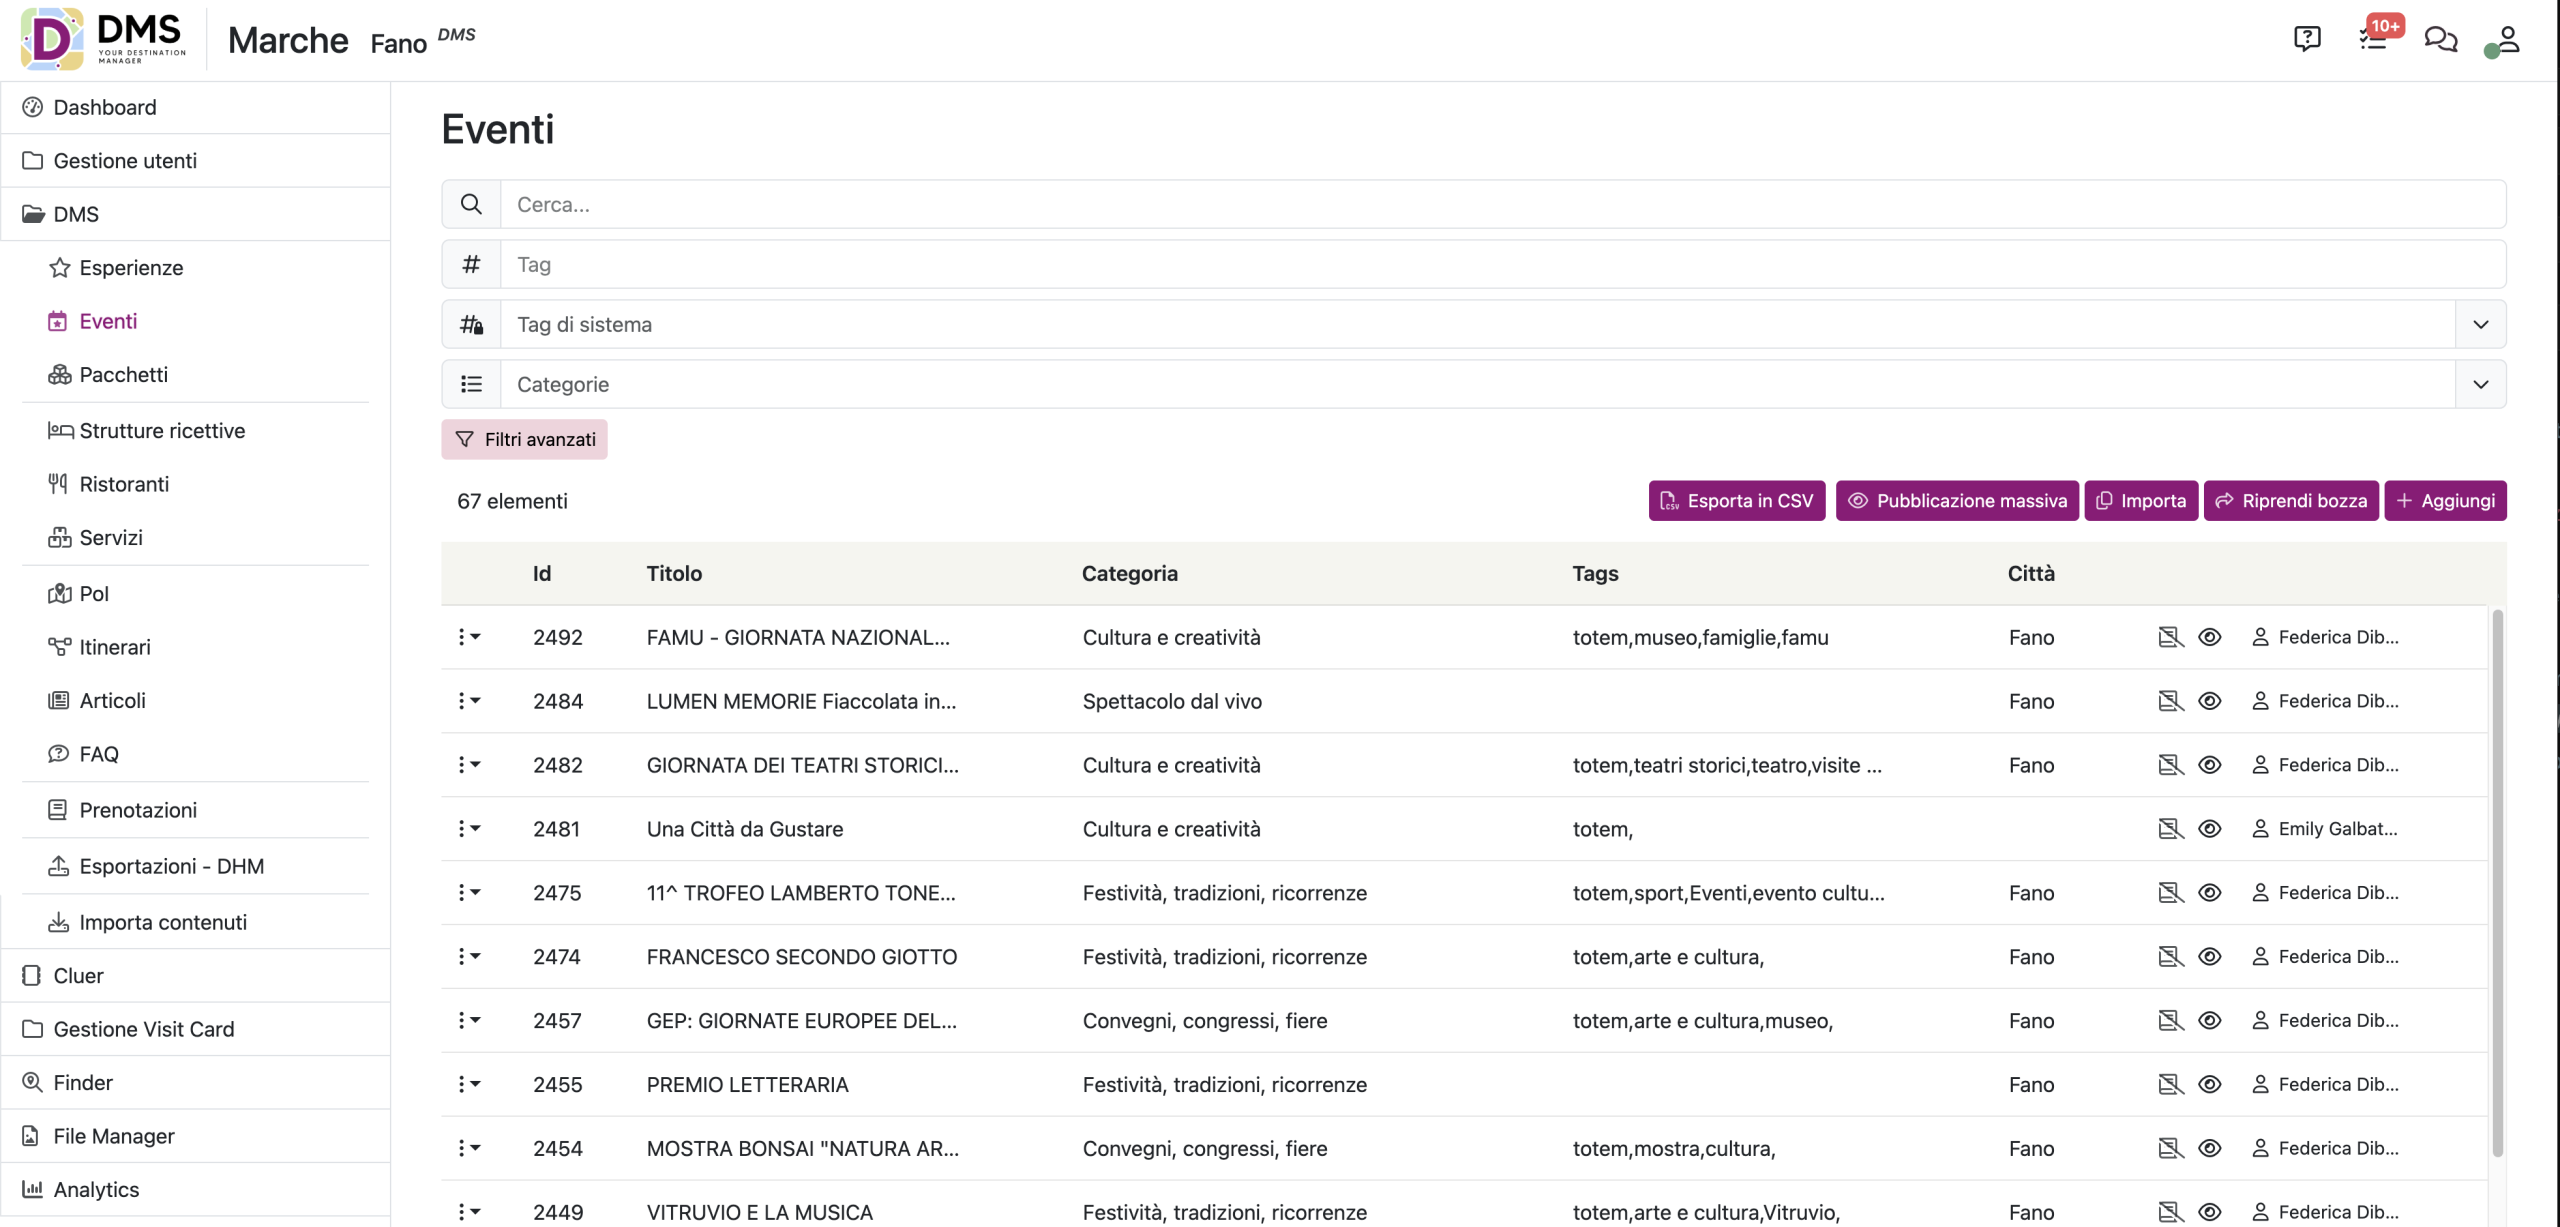The image size is (2560, 1227).
Task: Focus the Cerca... search field
Action: point(1503,204)
